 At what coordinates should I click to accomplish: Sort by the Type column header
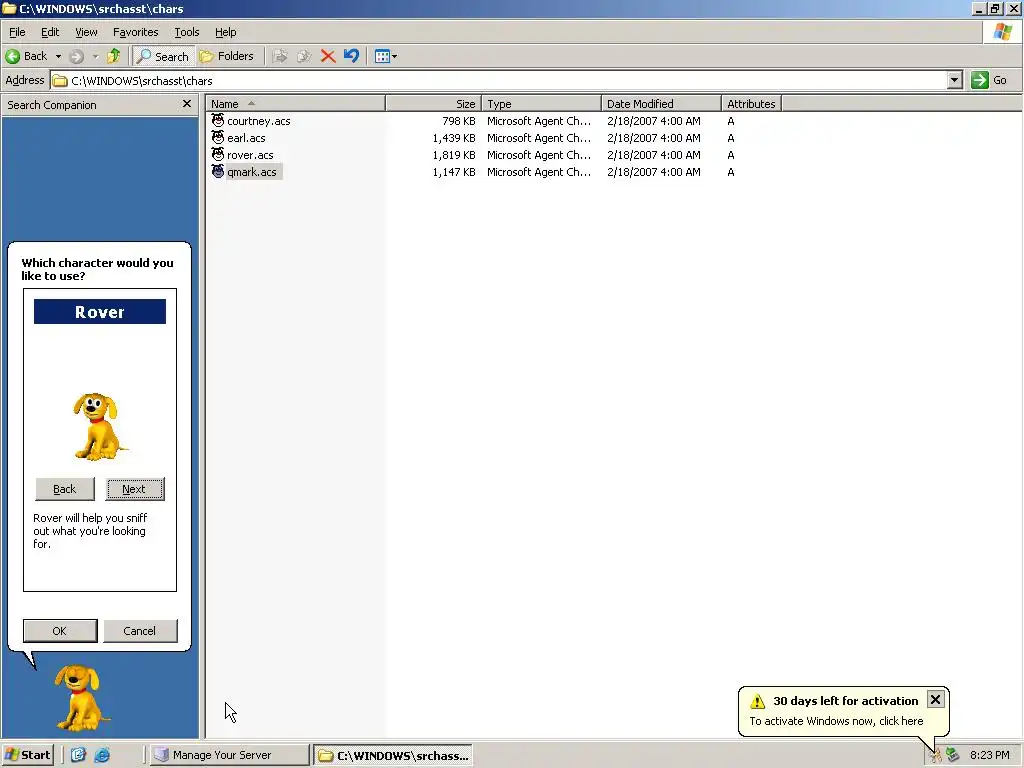point(541,104)
